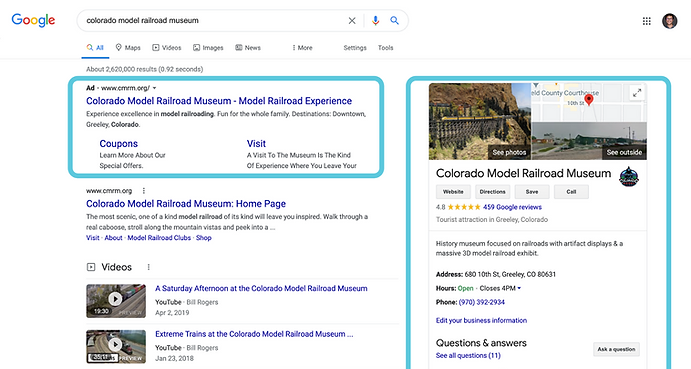Open the Coupons ad sitelink
The image size is (691, 369).
pyautogui.click(x=119, y=144)
